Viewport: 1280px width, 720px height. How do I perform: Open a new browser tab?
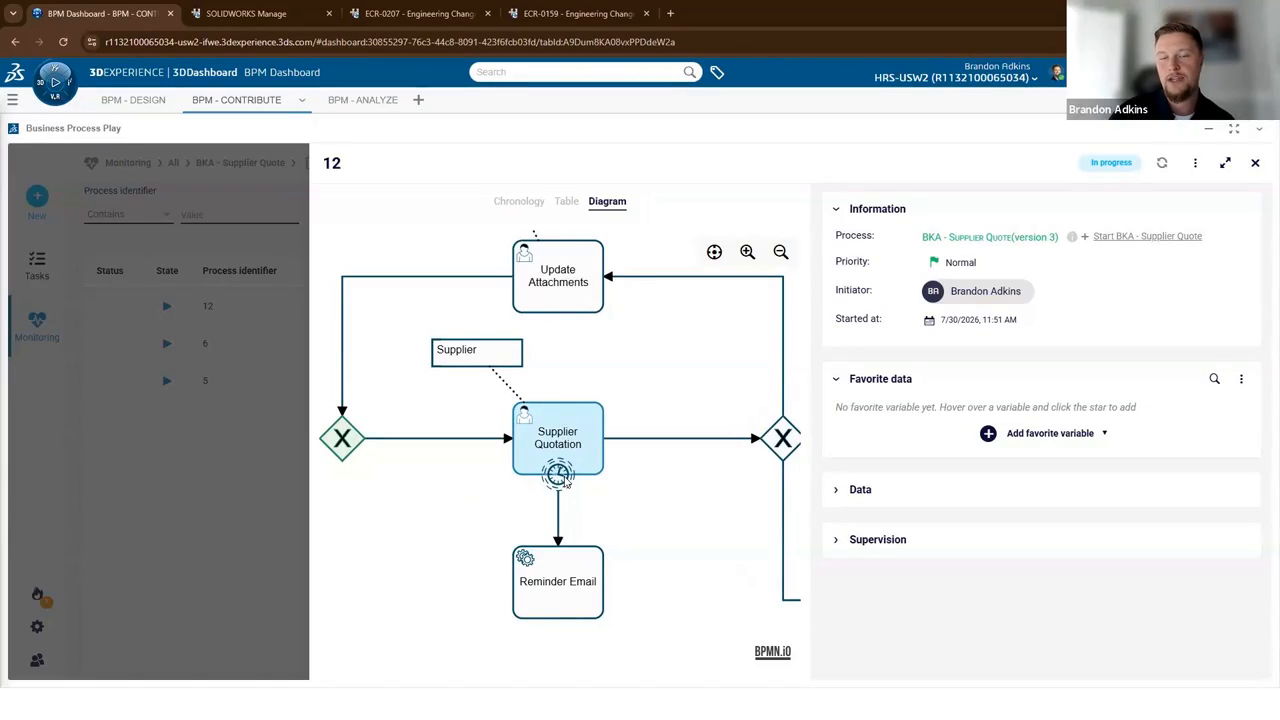click(x=670, y=14)
